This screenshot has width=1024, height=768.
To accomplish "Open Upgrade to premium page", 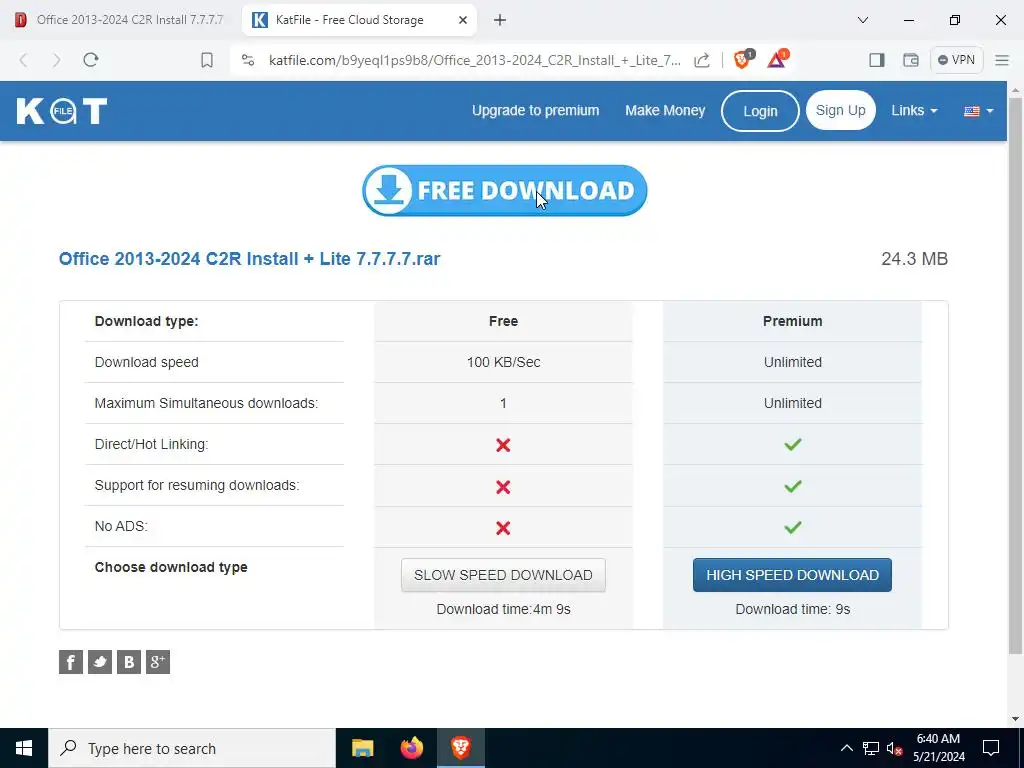I will tap(536, 110).
